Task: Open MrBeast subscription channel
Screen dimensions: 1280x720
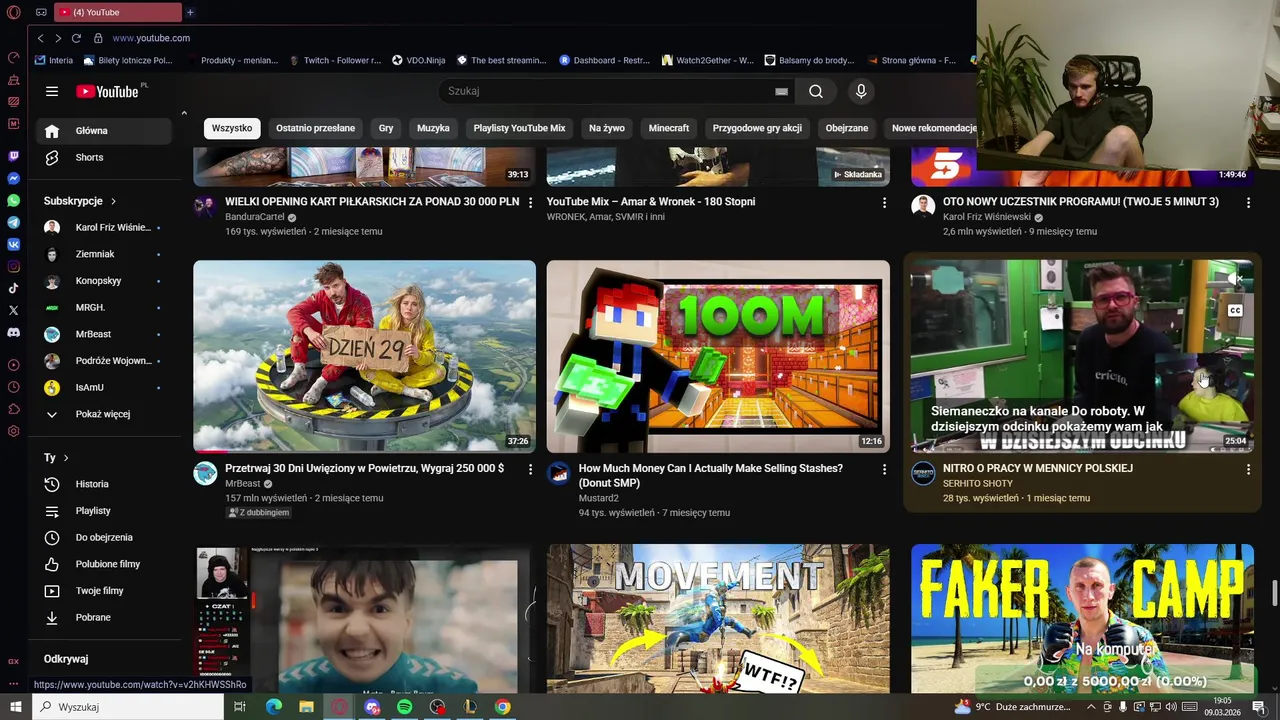Action: coord(103,334)
